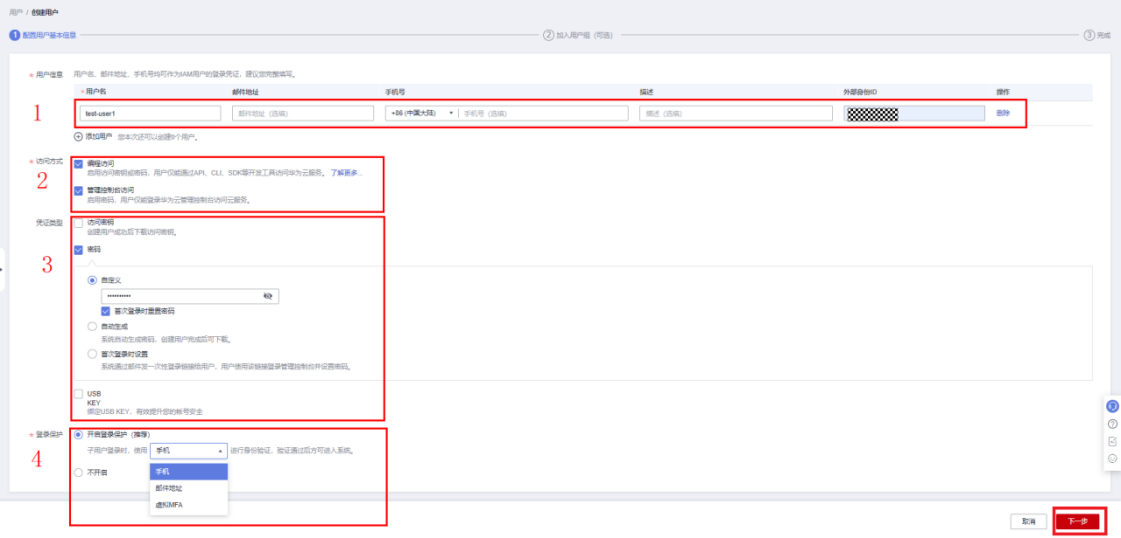Click the customer service headset icon
The height and width of the screenshot is (538, 1121).
coord(1112,406)
